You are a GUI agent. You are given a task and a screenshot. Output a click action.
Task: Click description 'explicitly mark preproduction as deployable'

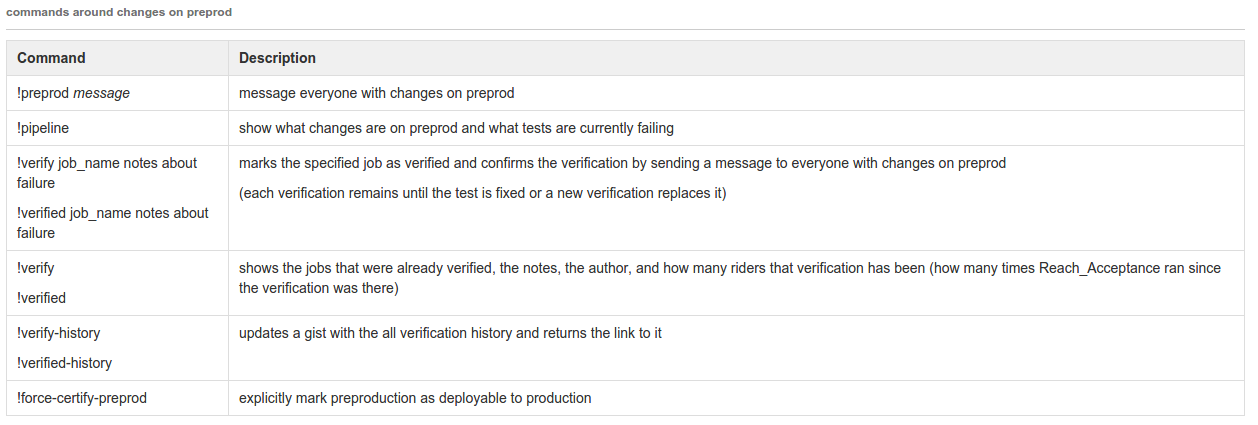click(x=415, y=398)
